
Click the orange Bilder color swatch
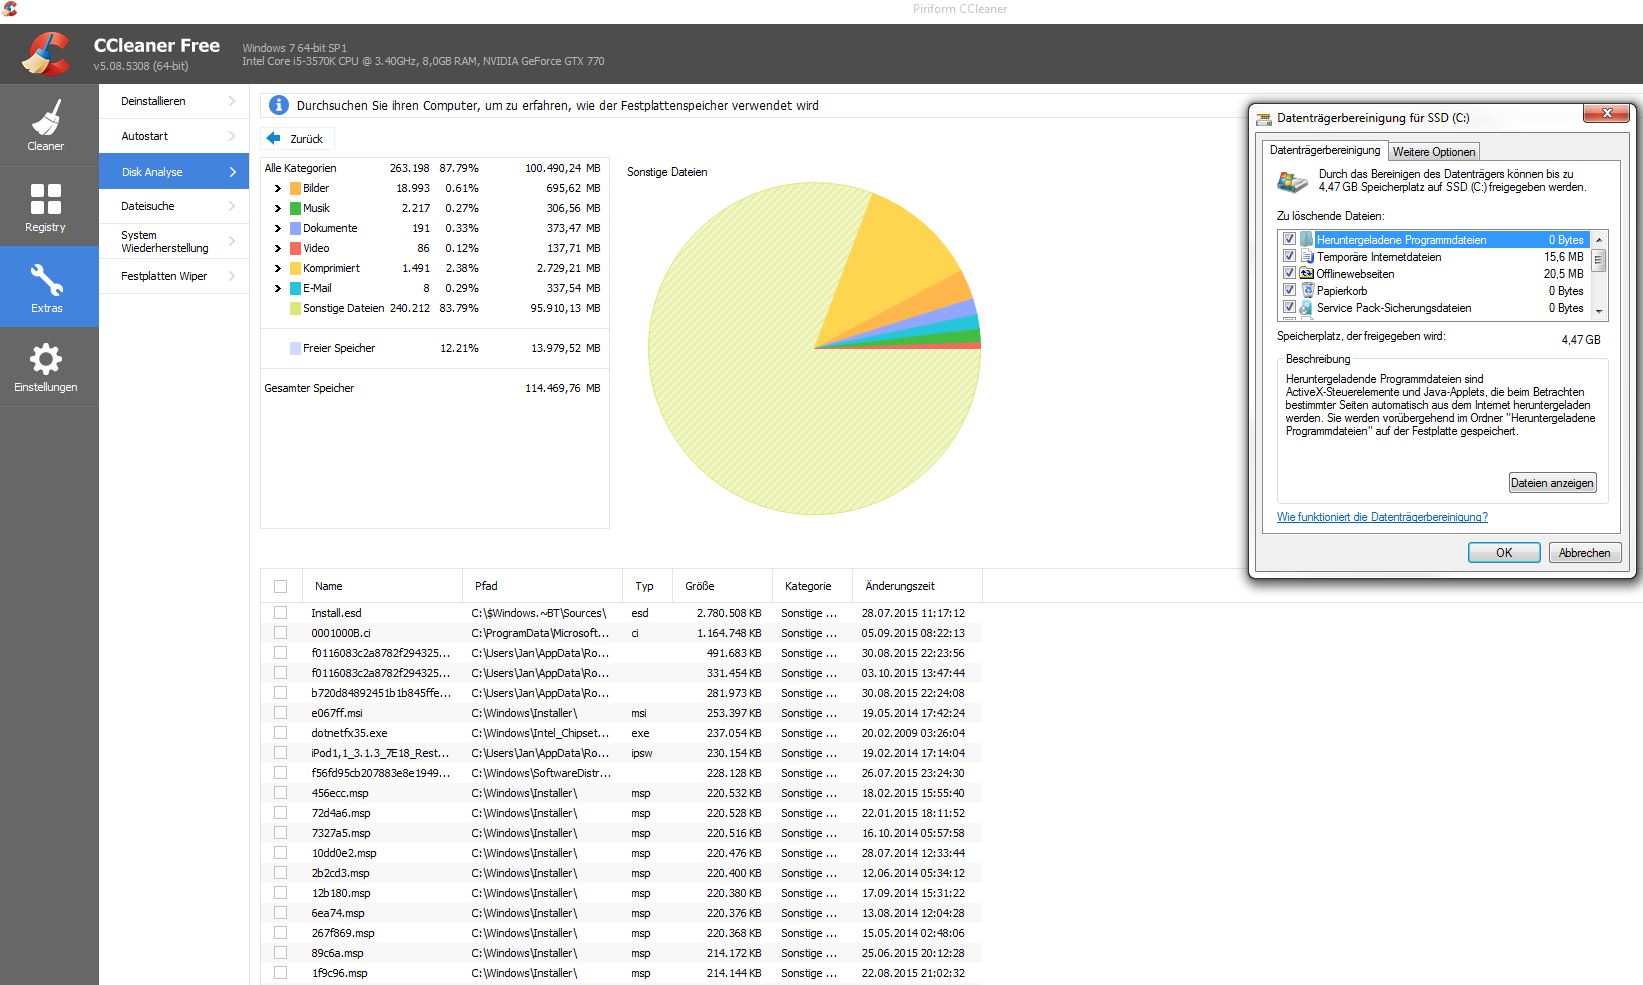point(295,188)
